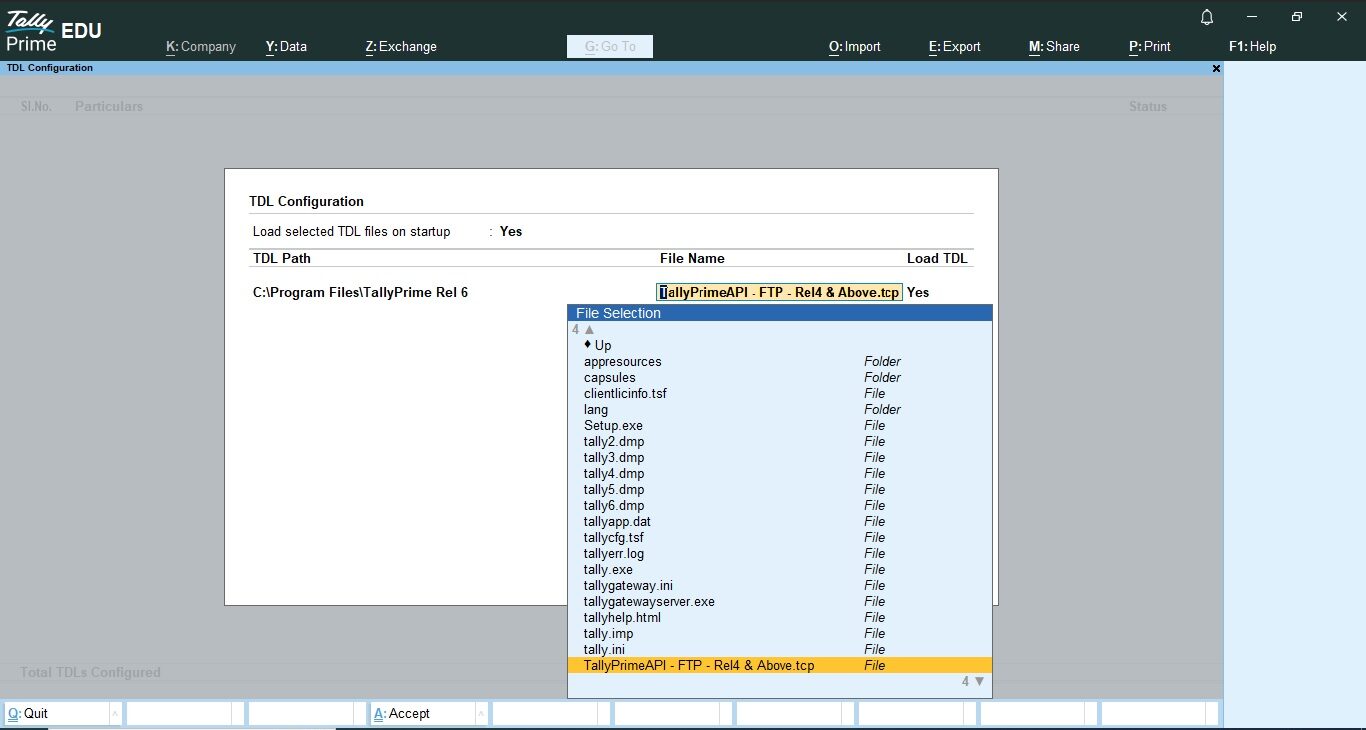Click the Tally Prime EDU logo

[x=54, y=30]
